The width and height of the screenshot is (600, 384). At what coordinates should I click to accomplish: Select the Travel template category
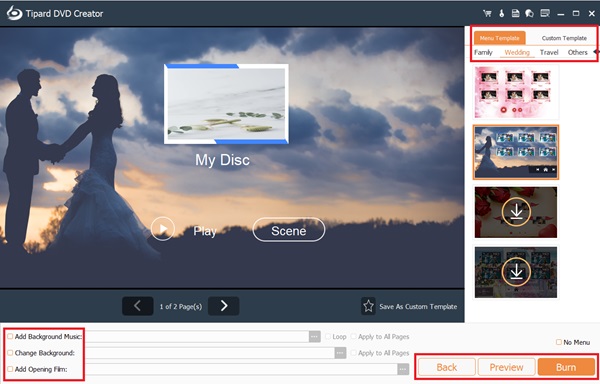tap(549, 52)
